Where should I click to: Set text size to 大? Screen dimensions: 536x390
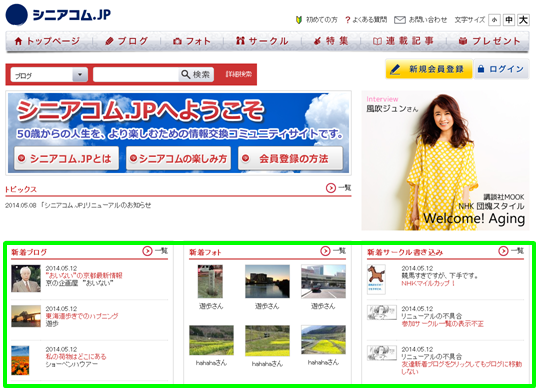pos(523,20)
